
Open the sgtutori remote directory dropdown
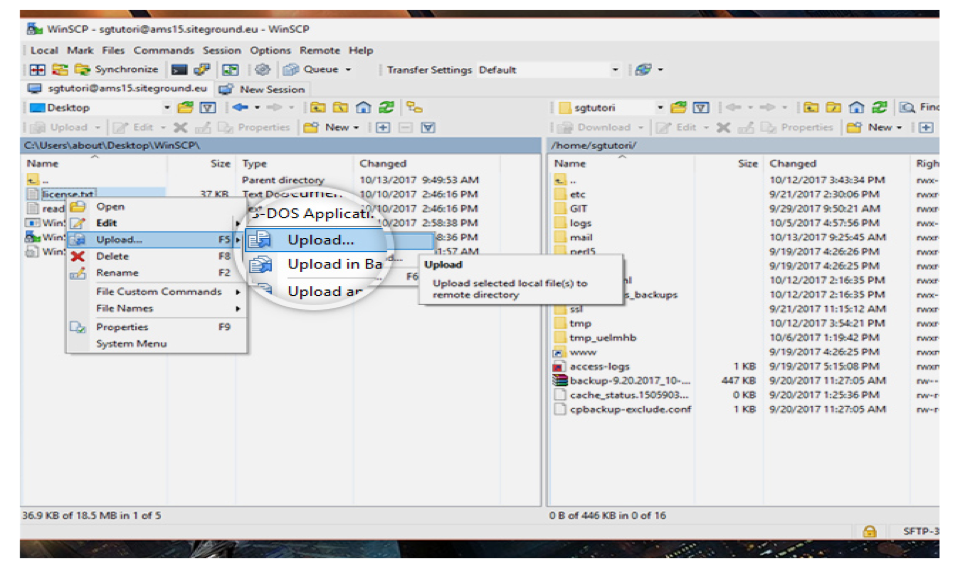[x=661, y=108]
